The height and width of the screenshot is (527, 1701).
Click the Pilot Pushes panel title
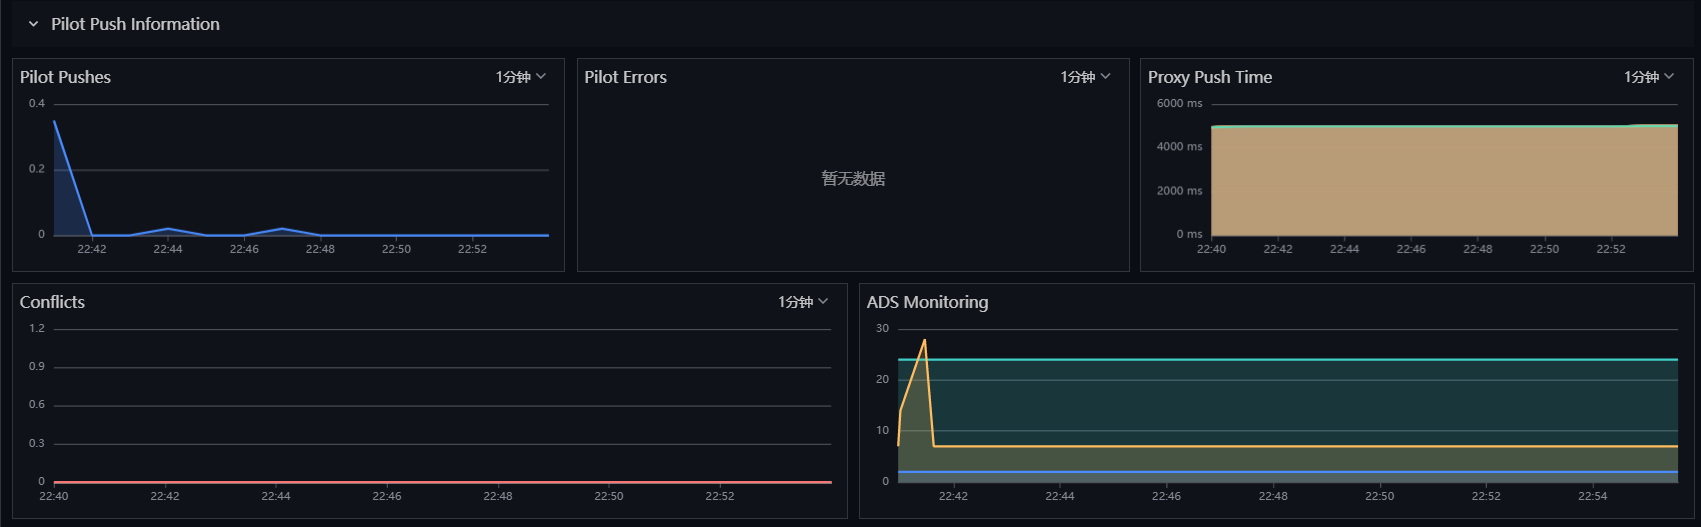pos(65,77)
